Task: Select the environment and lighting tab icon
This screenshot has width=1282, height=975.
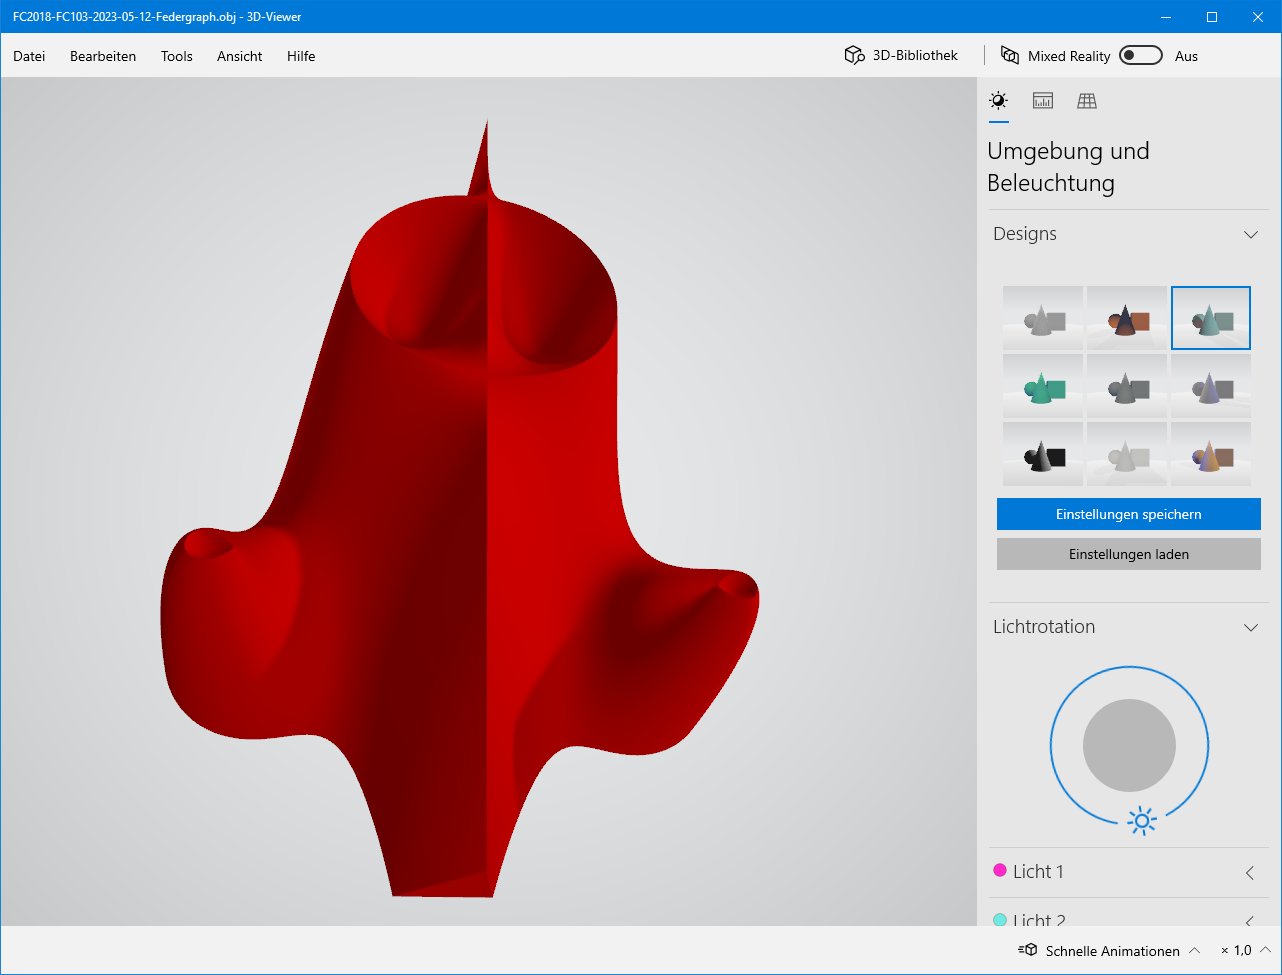Action: tap(998, 100)
